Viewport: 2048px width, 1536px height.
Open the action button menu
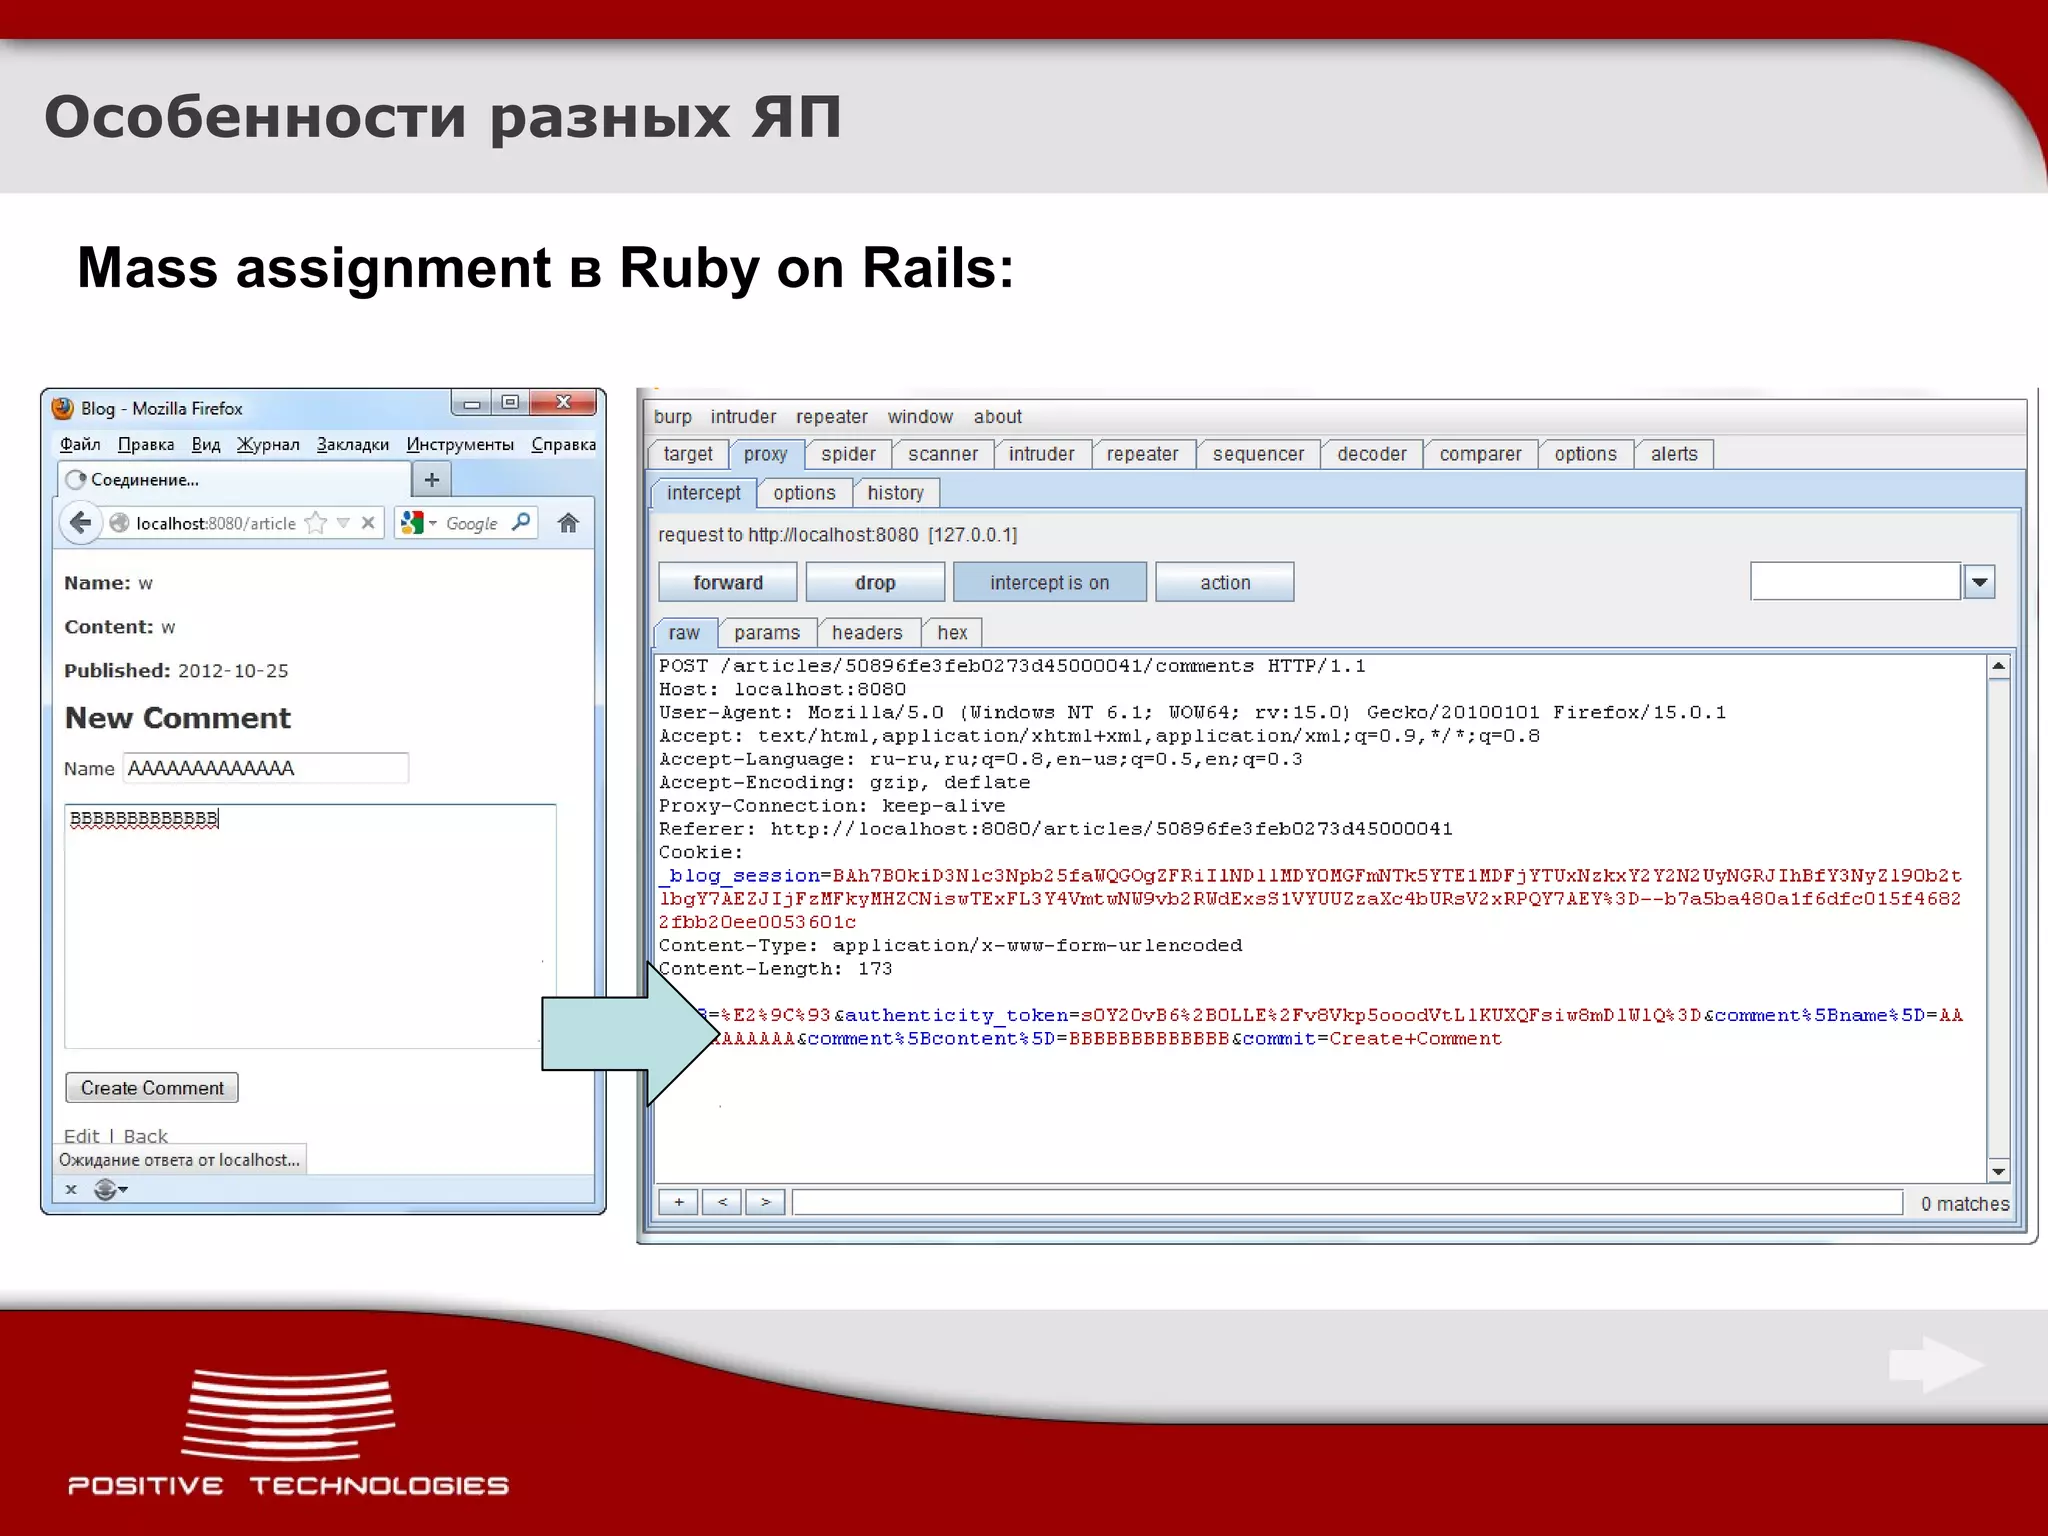point(1225,582)
